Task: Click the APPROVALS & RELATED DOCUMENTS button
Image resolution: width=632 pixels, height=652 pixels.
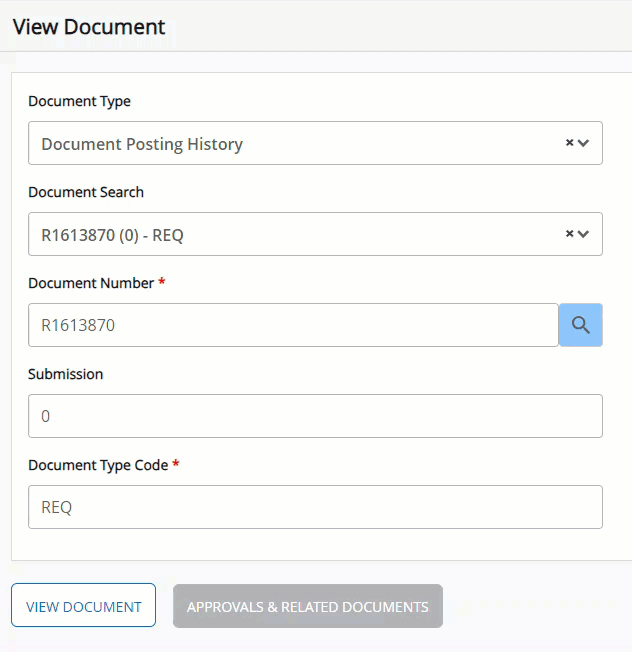Action: [308, 606]
